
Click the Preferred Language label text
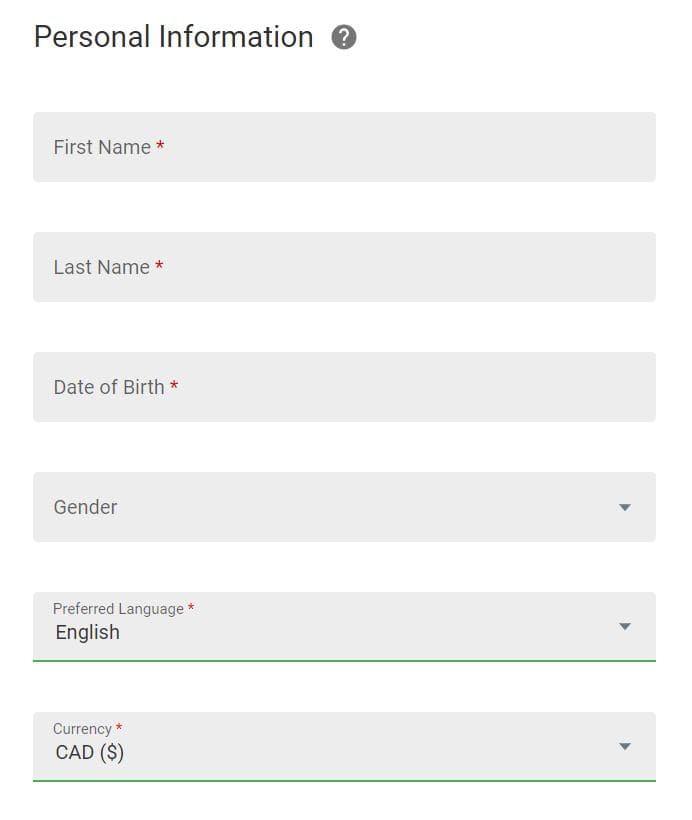click(x=118, y=609)
